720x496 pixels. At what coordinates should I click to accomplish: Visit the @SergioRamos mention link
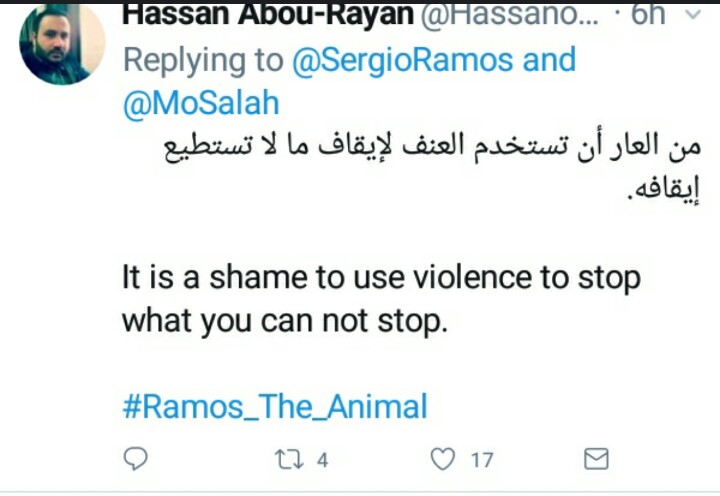(x=402, y=60)
